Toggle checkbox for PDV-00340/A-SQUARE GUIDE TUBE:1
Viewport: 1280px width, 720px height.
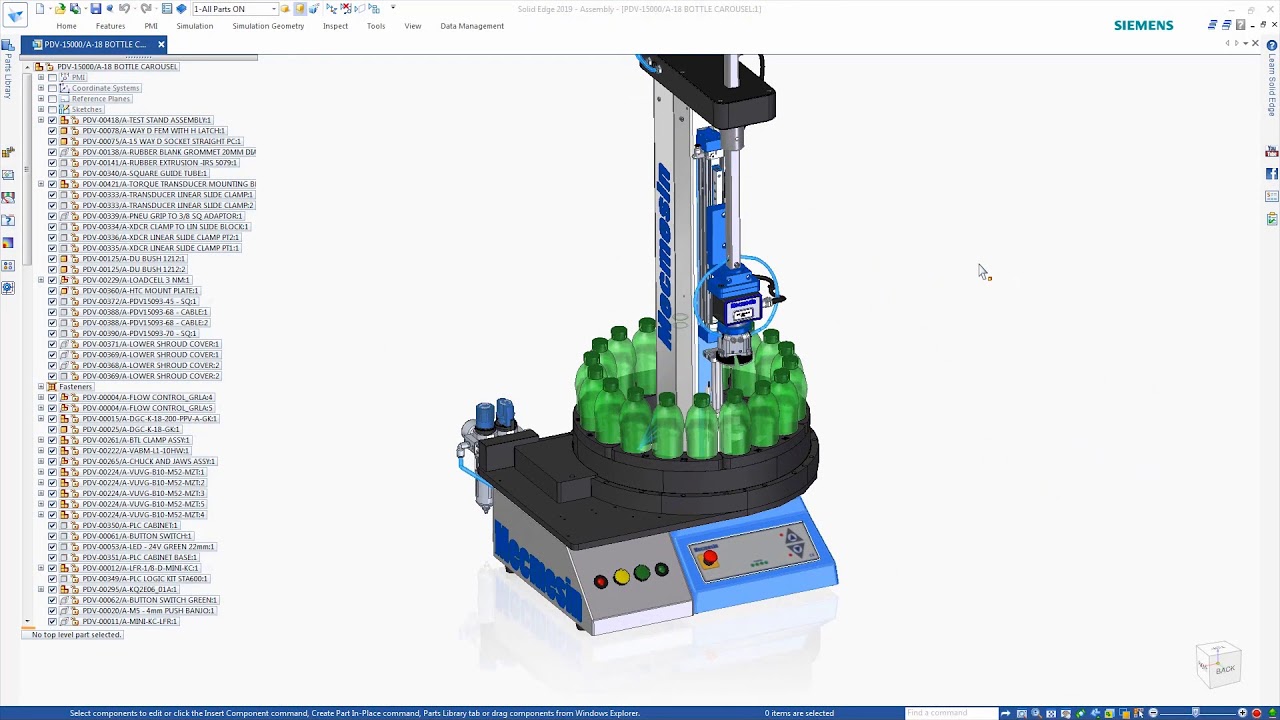pyautogui.click(x=52, y=173)
